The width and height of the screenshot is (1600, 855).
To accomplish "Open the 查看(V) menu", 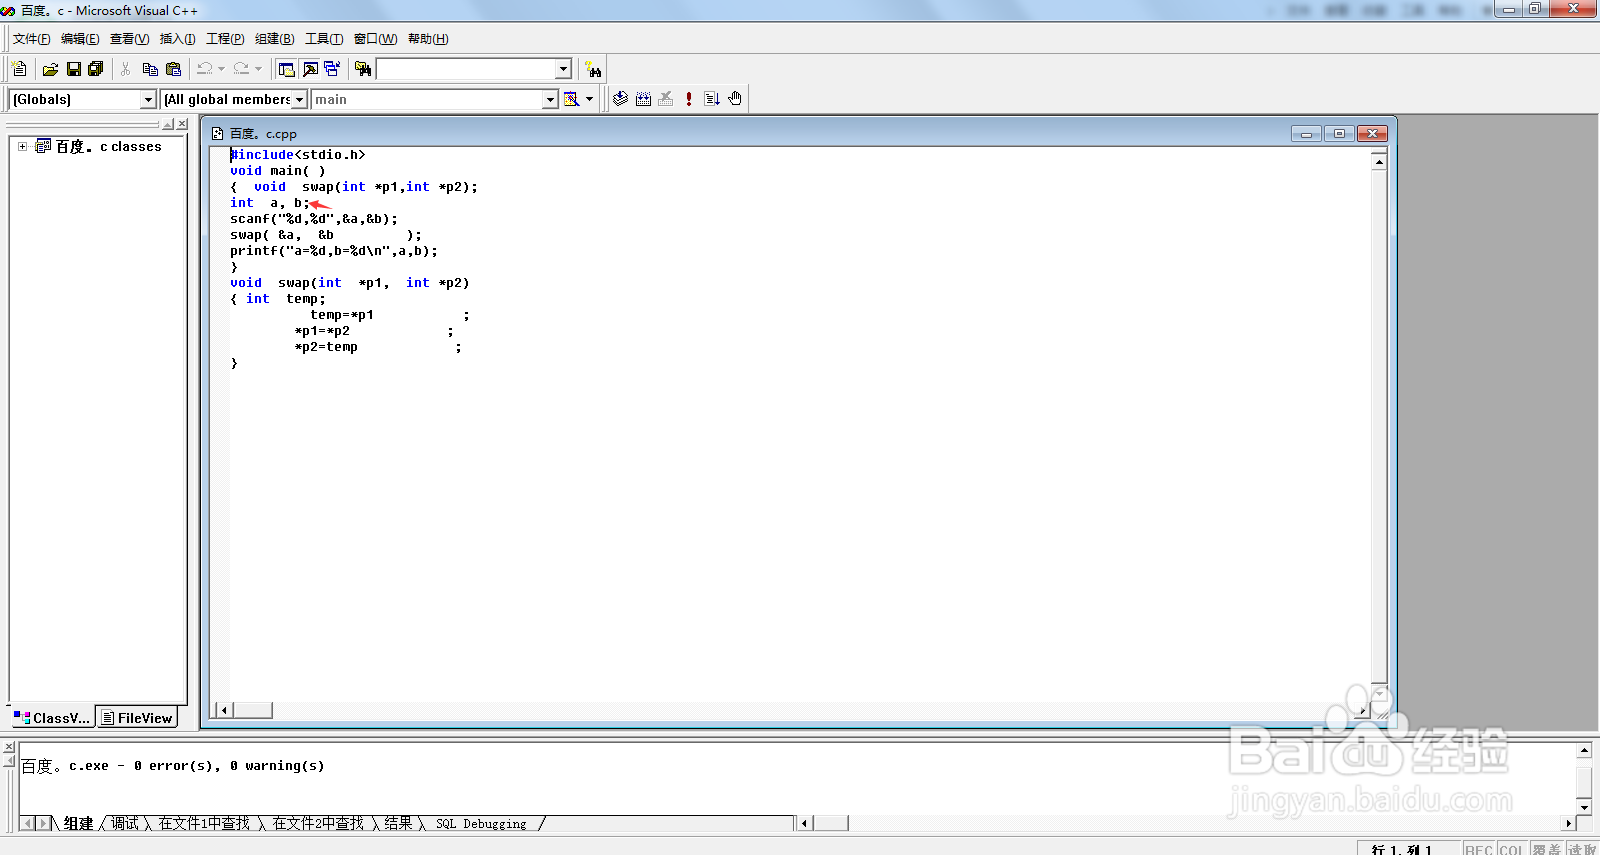I will [129, 39].
